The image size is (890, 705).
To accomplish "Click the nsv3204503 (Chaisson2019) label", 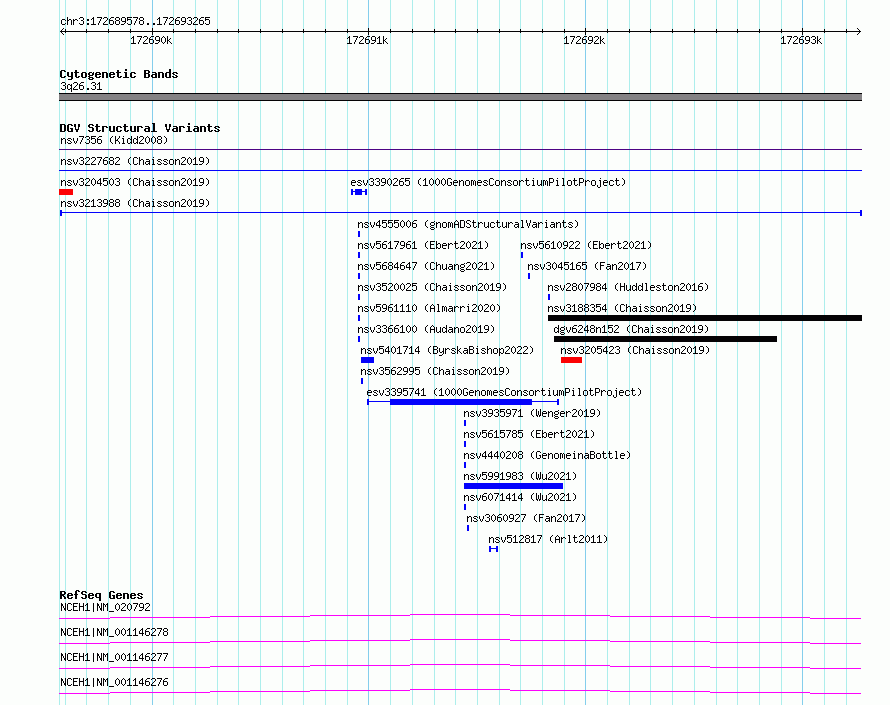I will [x=135, y=182].
